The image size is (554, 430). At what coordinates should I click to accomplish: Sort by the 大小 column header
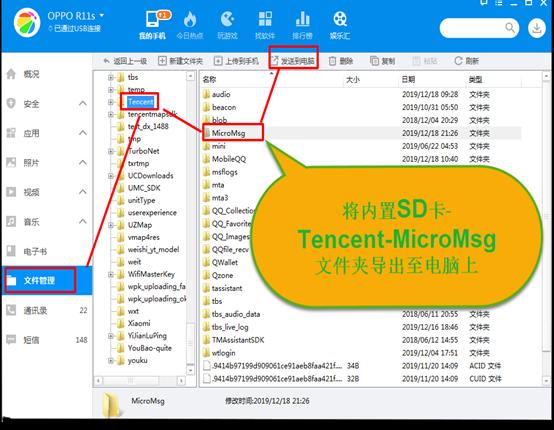[x=371, y=79]
